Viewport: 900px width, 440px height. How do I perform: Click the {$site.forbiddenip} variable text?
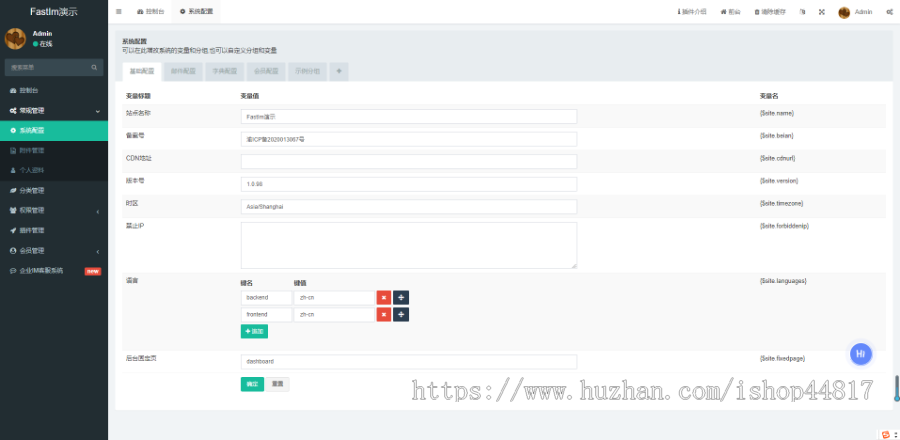point(784,225)
